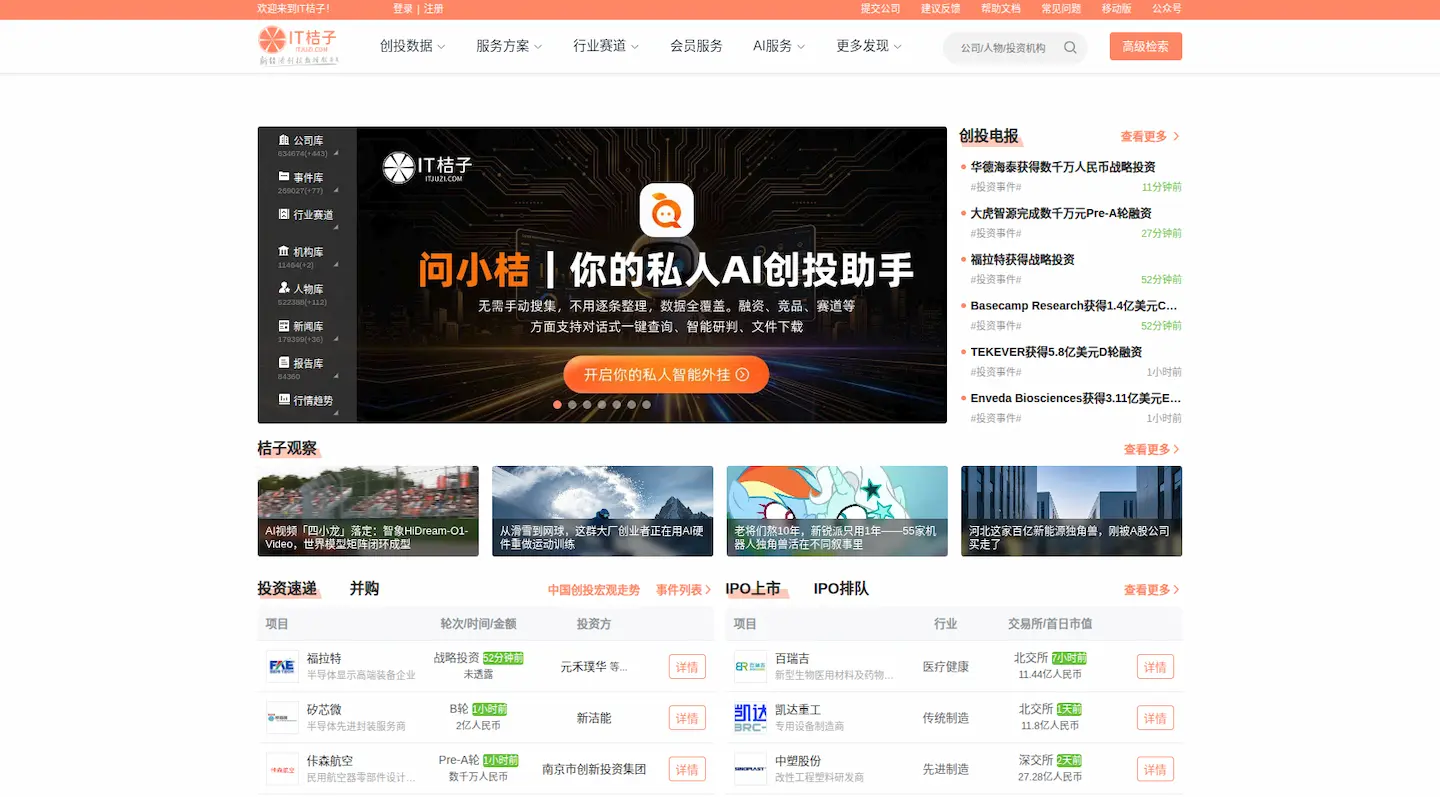Click 查看更多 next to 创投电报
Viewport: 1440px width, 797px height.
[1150, 136]
